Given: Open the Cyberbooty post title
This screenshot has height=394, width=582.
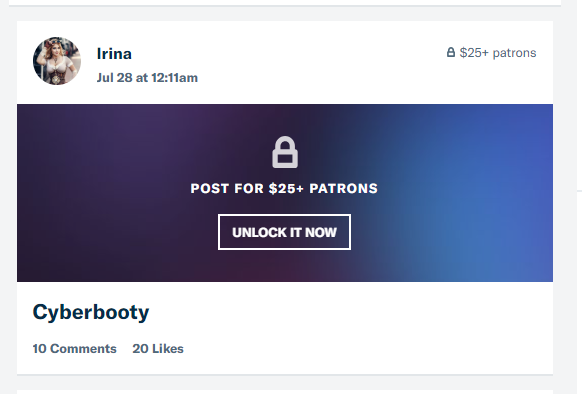Looking at the screenshot, I should pos(91,312).
